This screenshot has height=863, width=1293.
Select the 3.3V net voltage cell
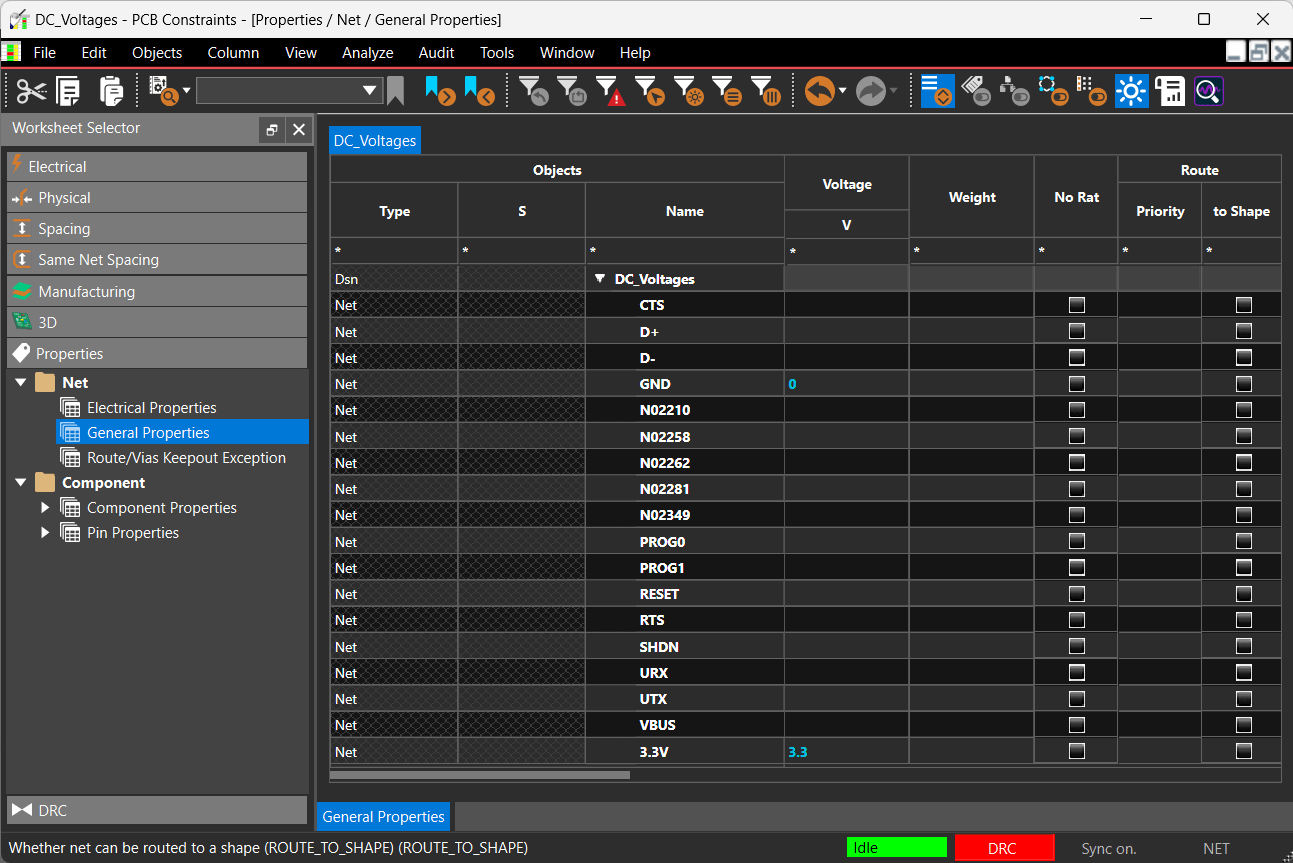[x=846, y=751]
